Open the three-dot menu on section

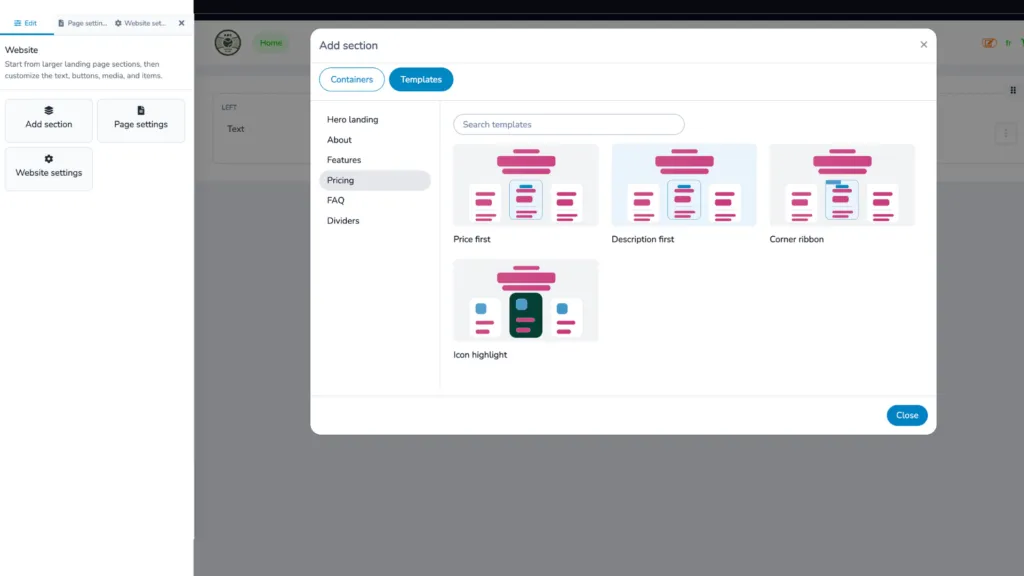pos(1006,133)
